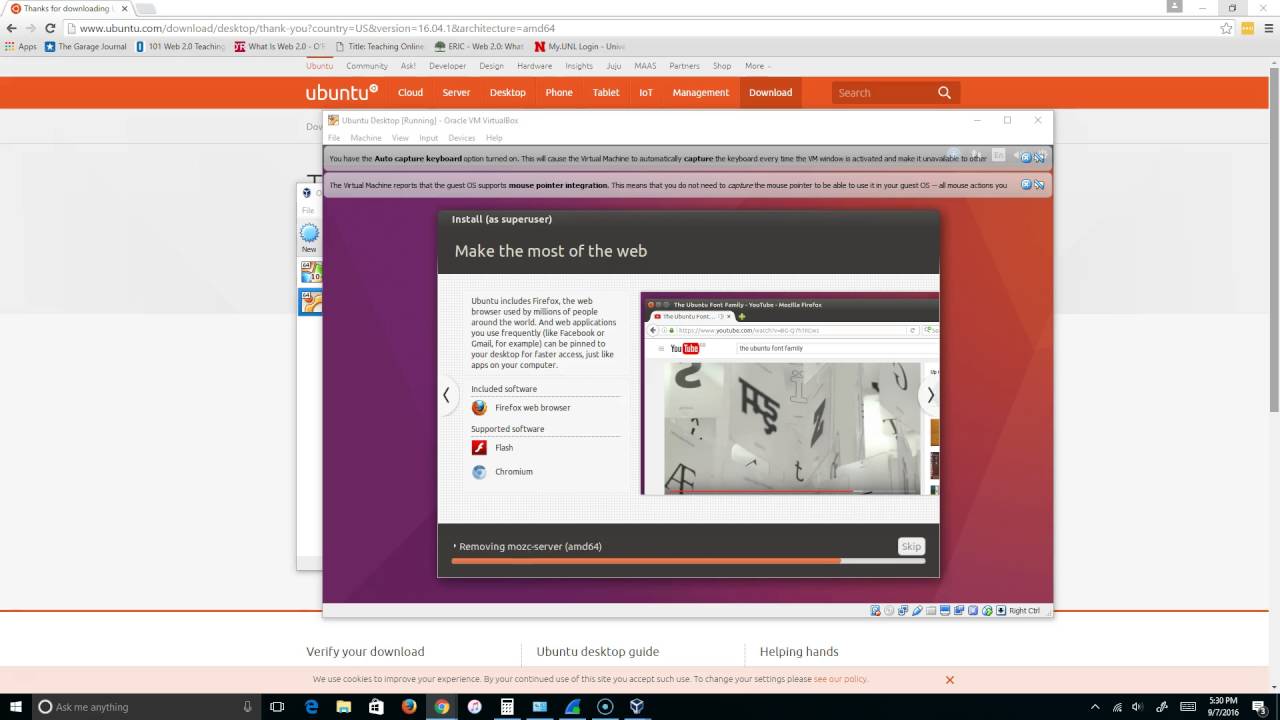Click the Firefox web browser icon in installer slide
The height and width of the screenshot is (720, 1280).
coord(479,408)
